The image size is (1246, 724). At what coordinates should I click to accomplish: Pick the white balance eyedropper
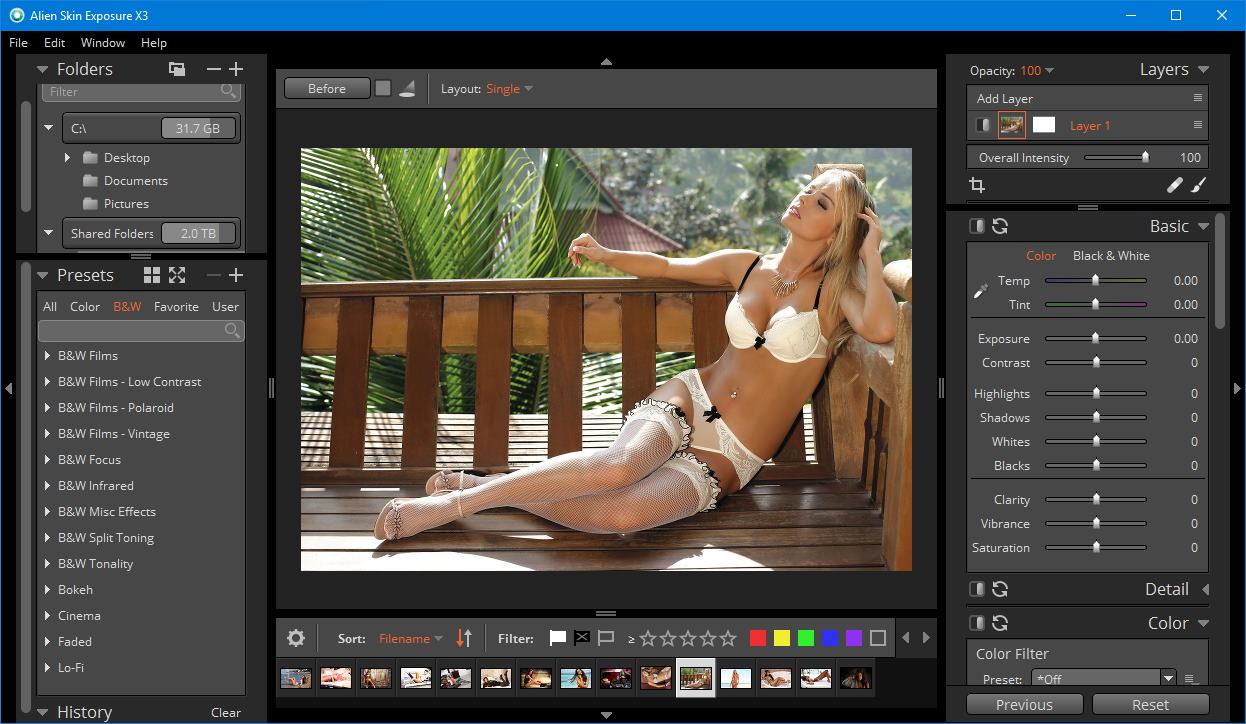980,292
